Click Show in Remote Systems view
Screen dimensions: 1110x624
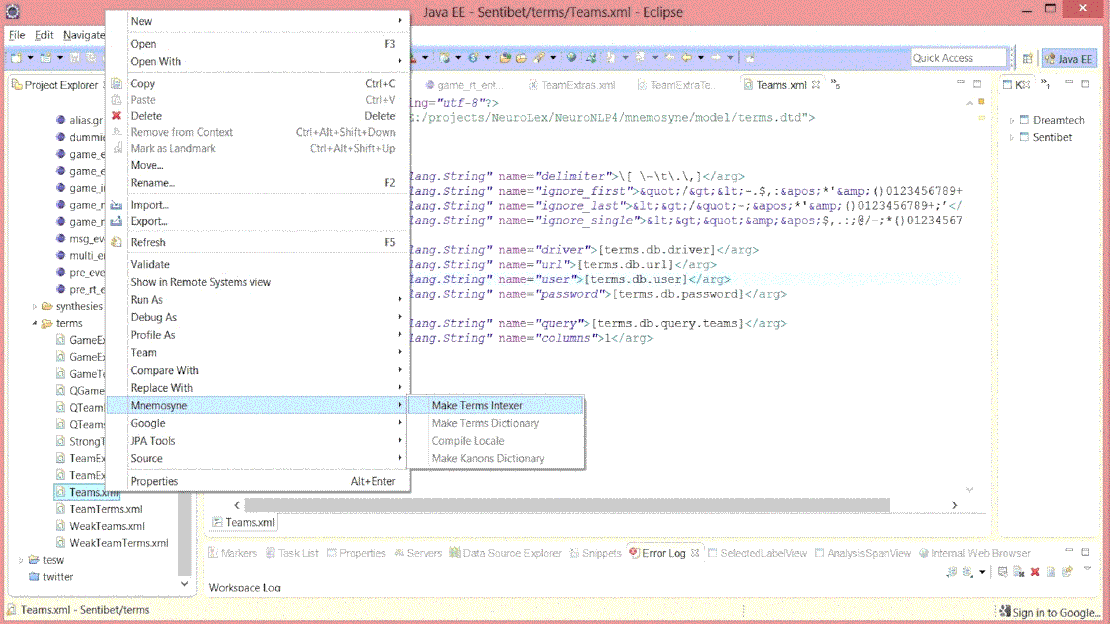pyautogui.click(x=258, y=282)
